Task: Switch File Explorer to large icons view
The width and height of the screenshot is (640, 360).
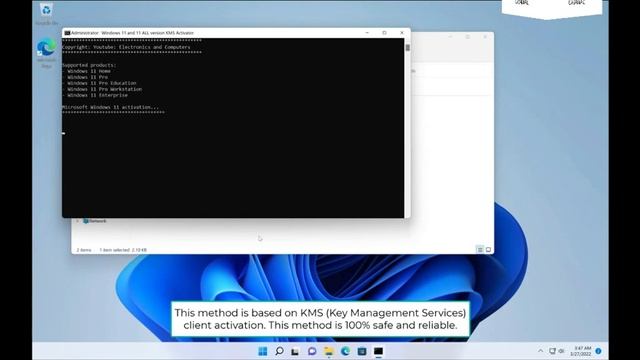Action: click(488, 249)
